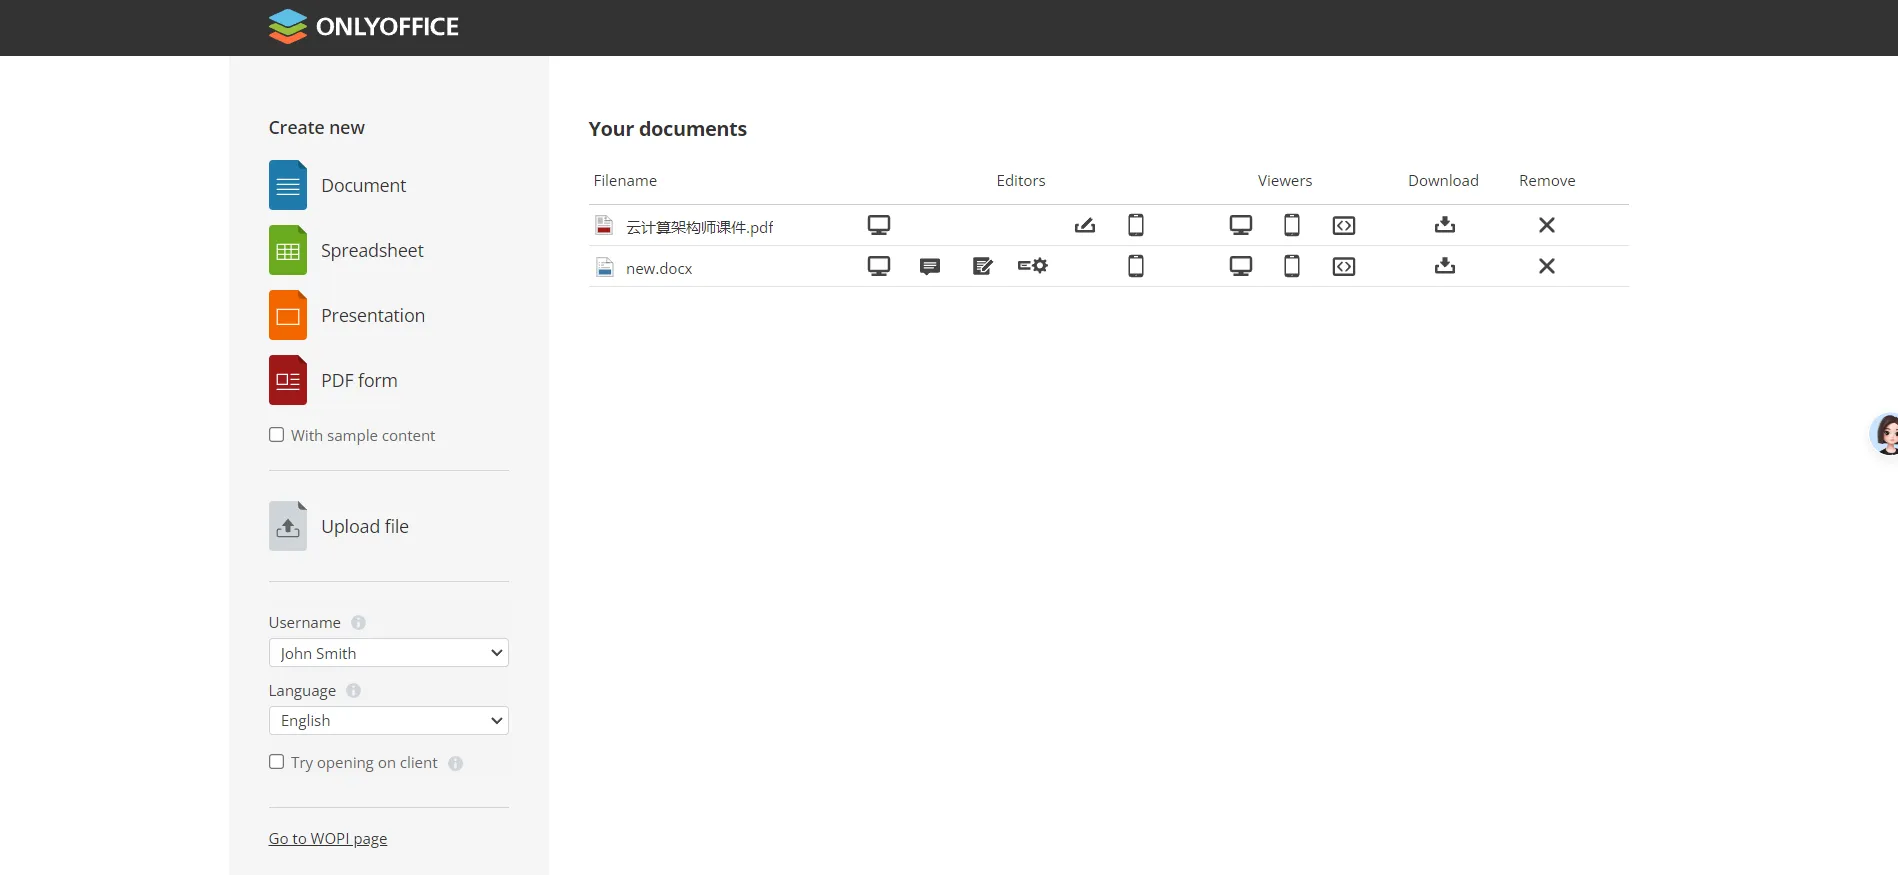Click the Viewers column header

1285,181
